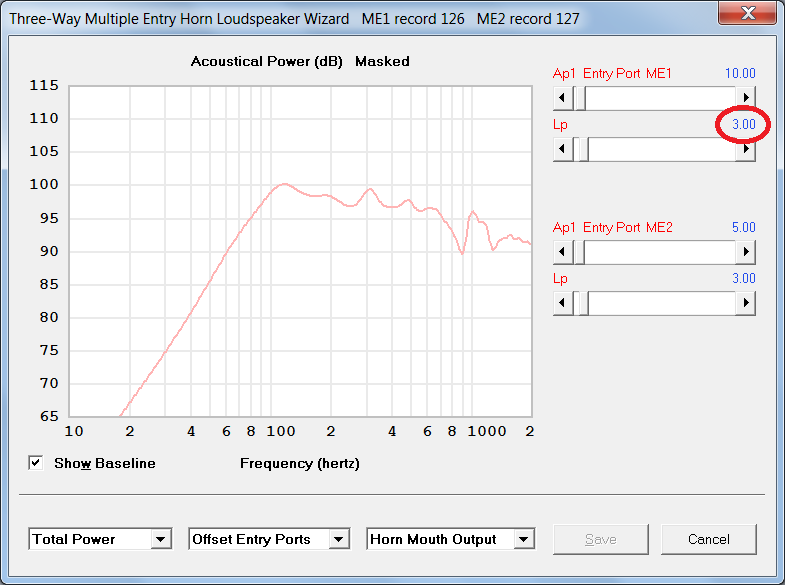The image size is (785, 585).
Task: Click right arrow of ME1 Ap1 slider
Action: point(745,98)
